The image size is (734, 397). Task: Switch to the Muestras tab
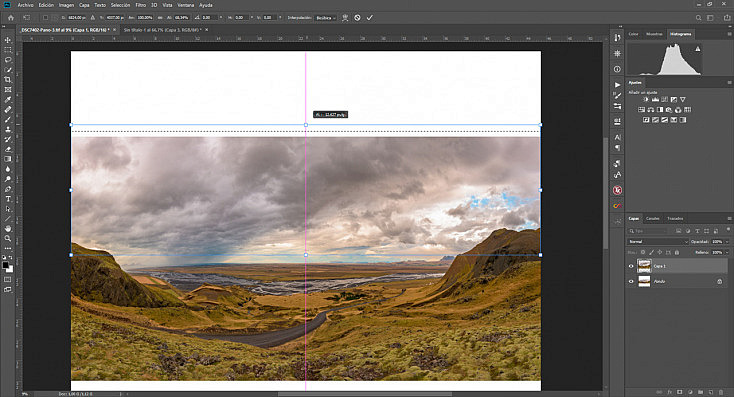(x=654, y=34)
